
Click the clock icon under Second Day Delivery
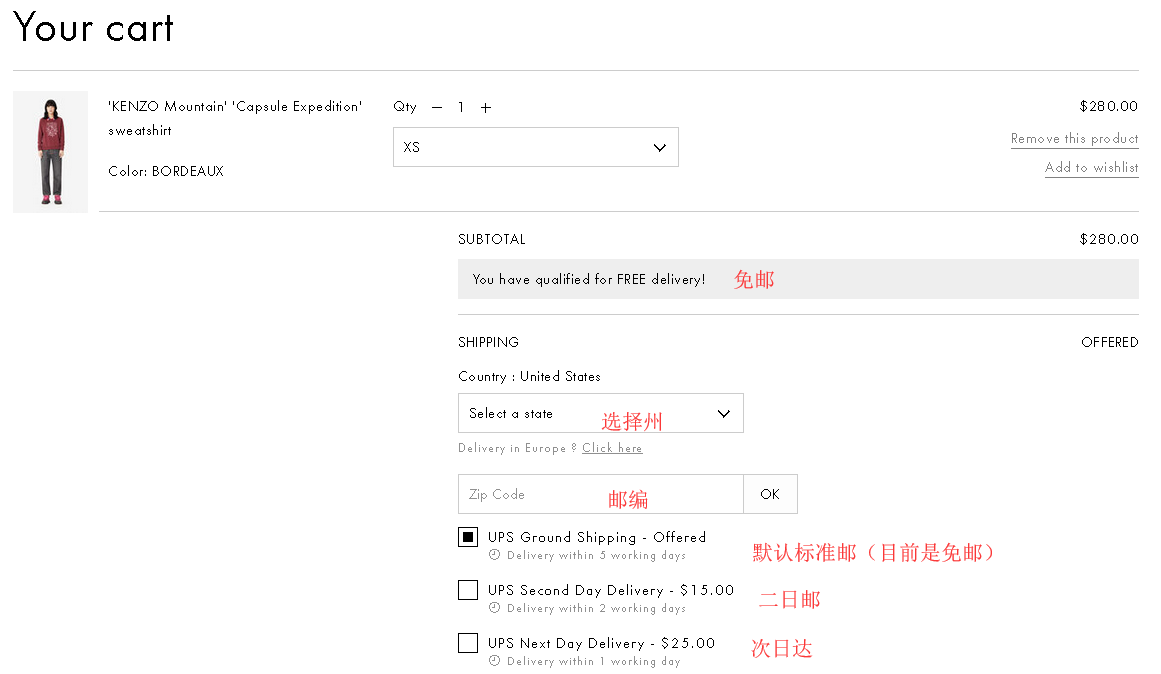coord(494,608)
